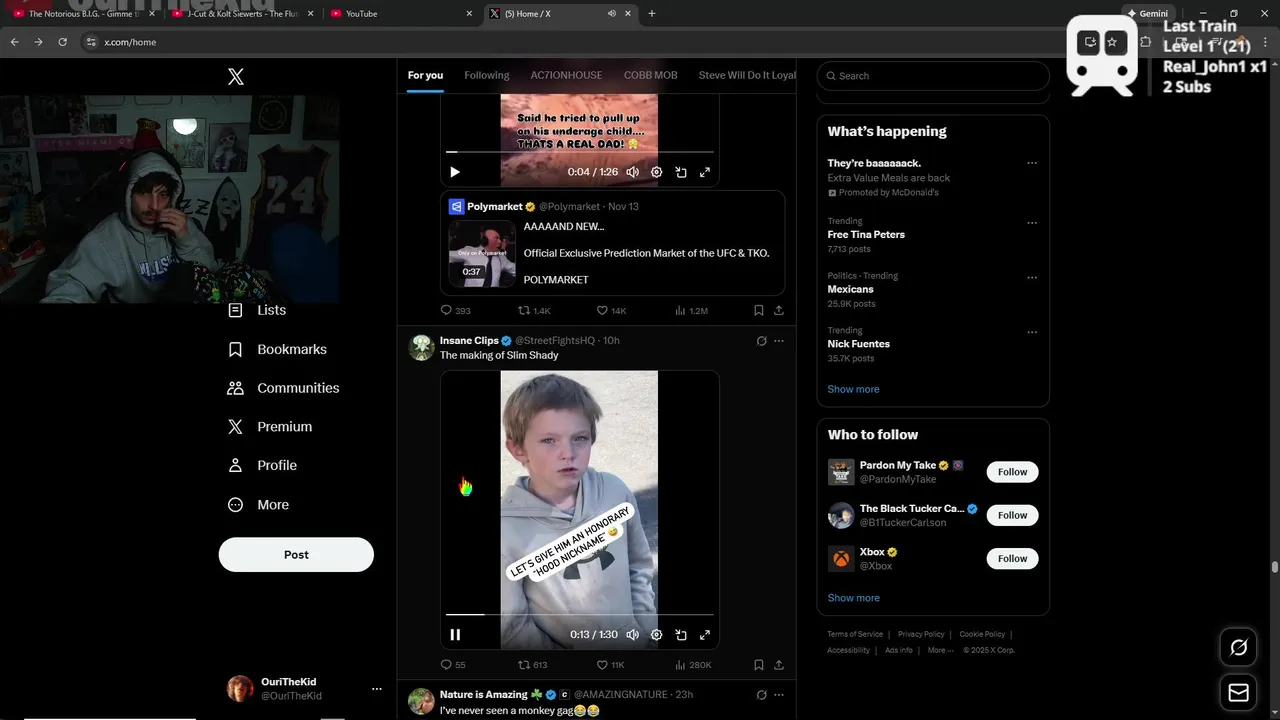Click the Post button
Viewport: 1280px width, 720px height.
click(296, 555)
